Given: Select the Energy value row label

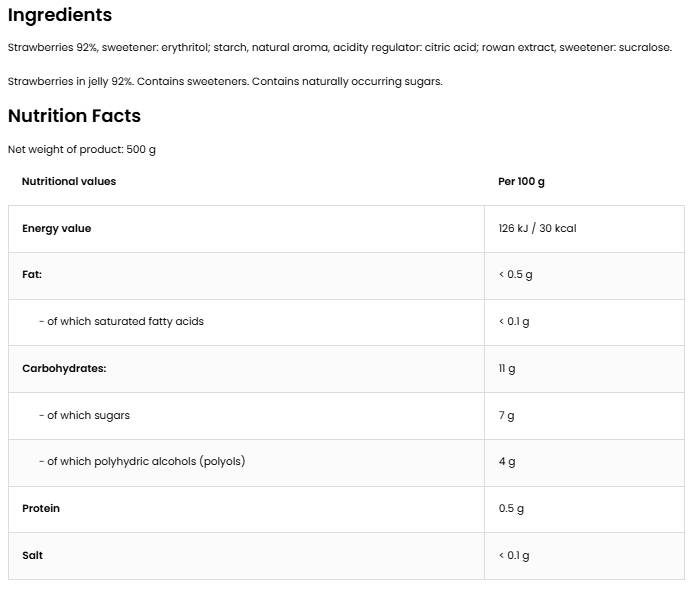Looking at the screenshot, I should (x=56, y=228).
